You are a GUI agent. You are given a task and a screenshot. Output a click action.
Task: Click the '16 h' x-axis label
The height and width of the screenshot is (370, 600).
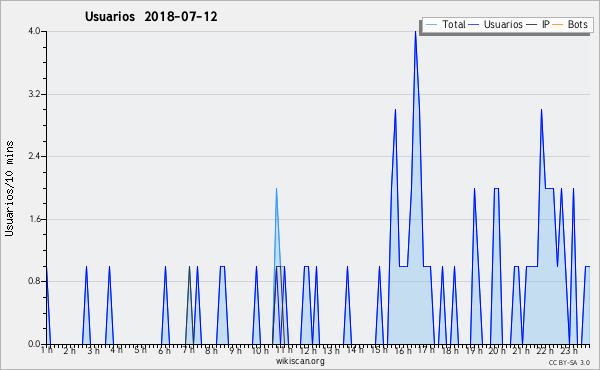[x=403, y=350]
